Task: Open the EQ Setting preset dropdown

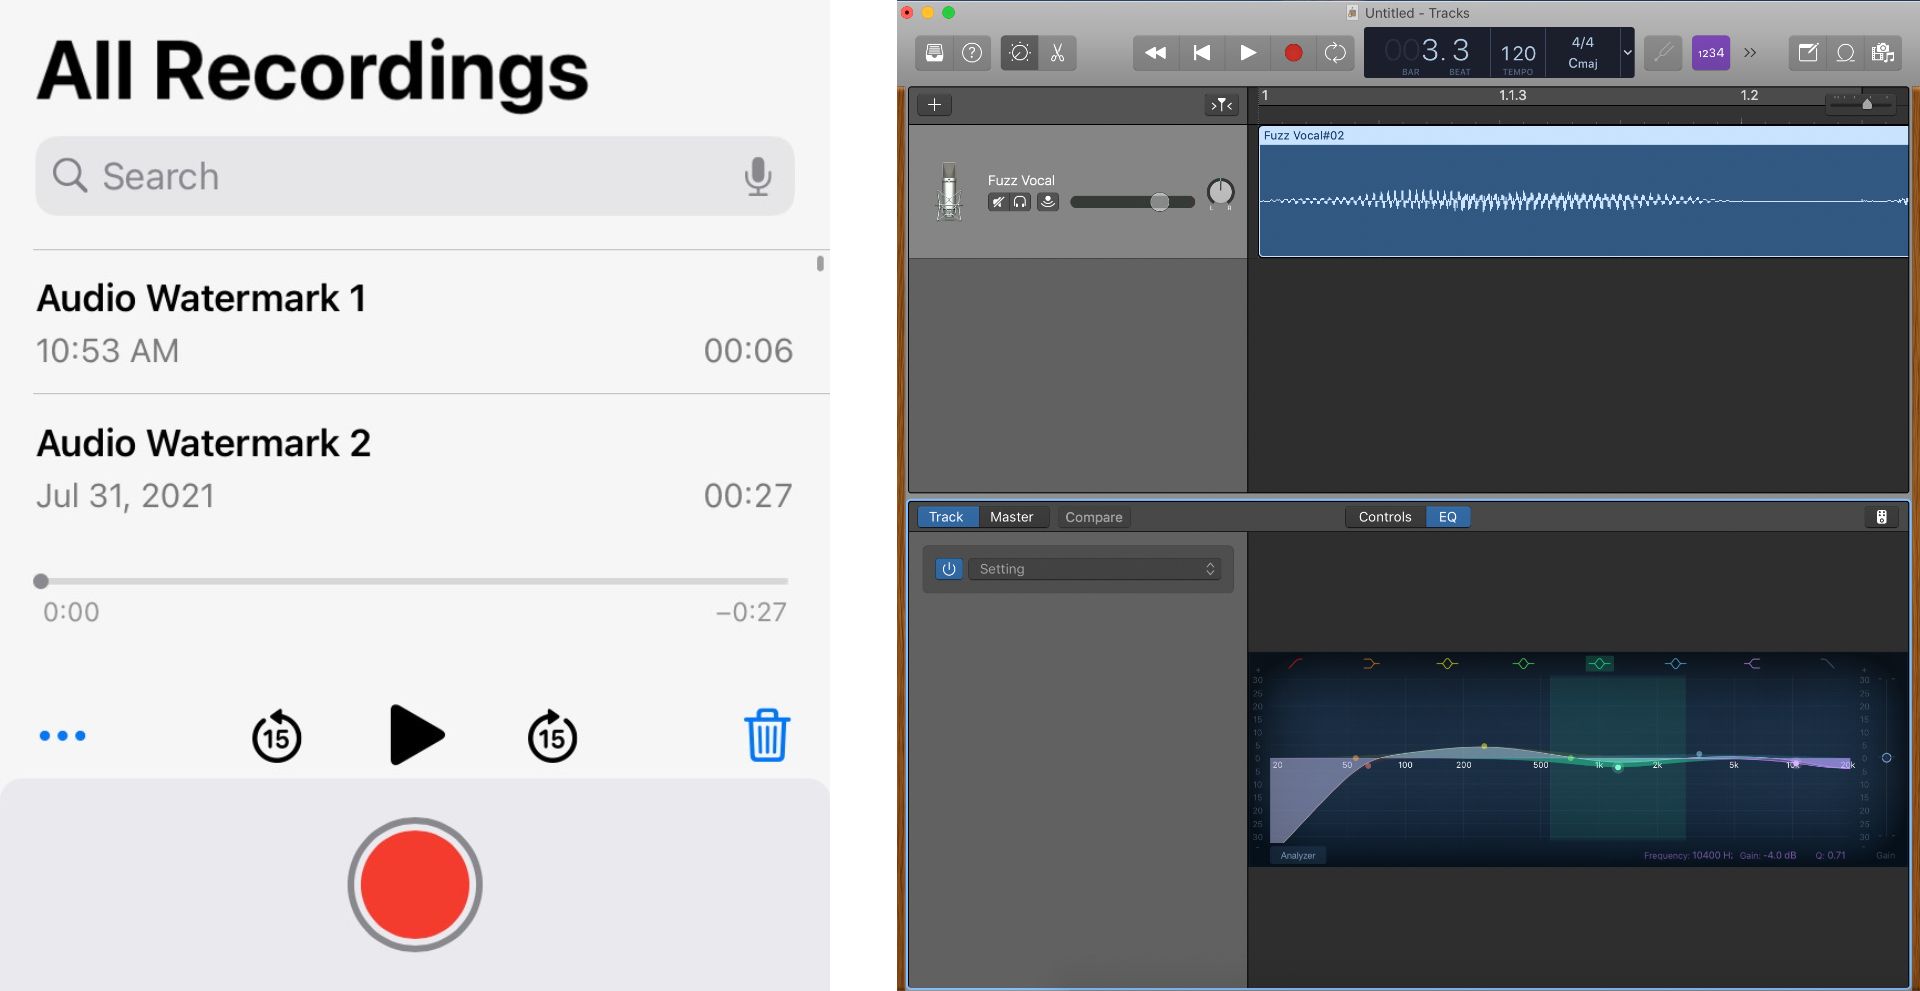Action: 1096,569
